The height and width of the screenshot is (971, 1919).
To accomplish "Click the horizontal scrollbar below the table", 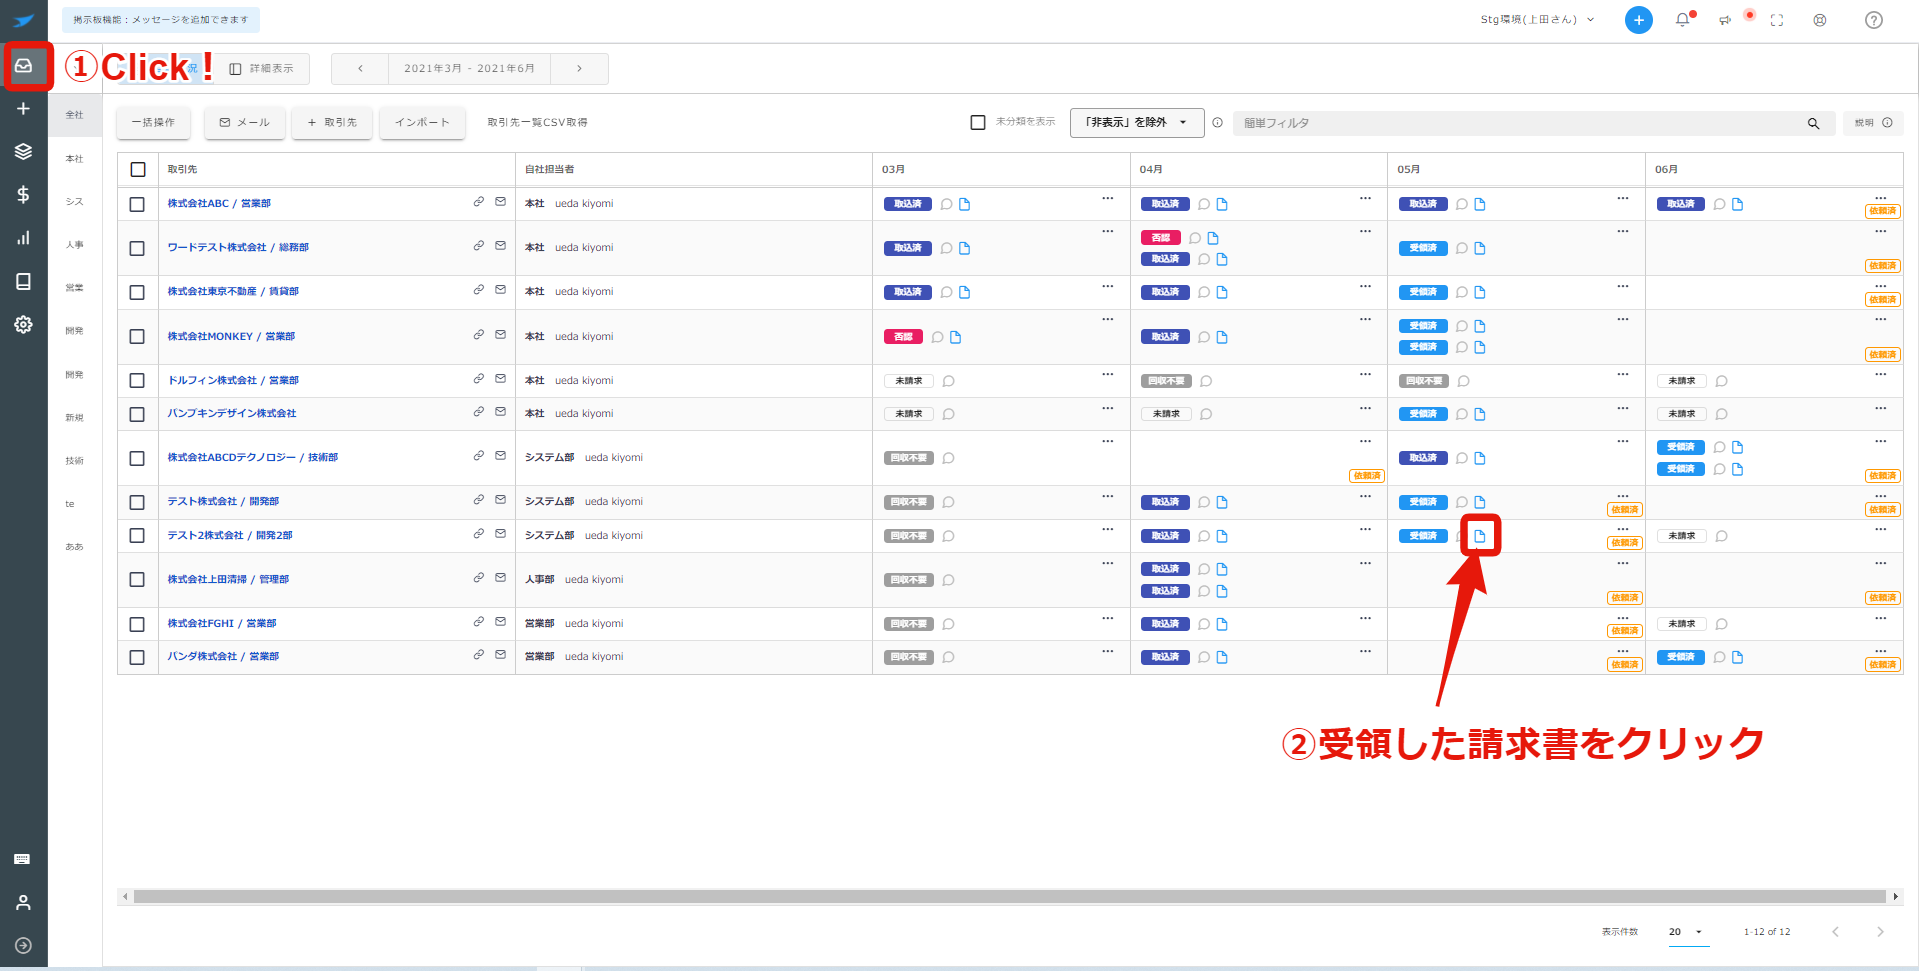I will tap(1010, 897).
